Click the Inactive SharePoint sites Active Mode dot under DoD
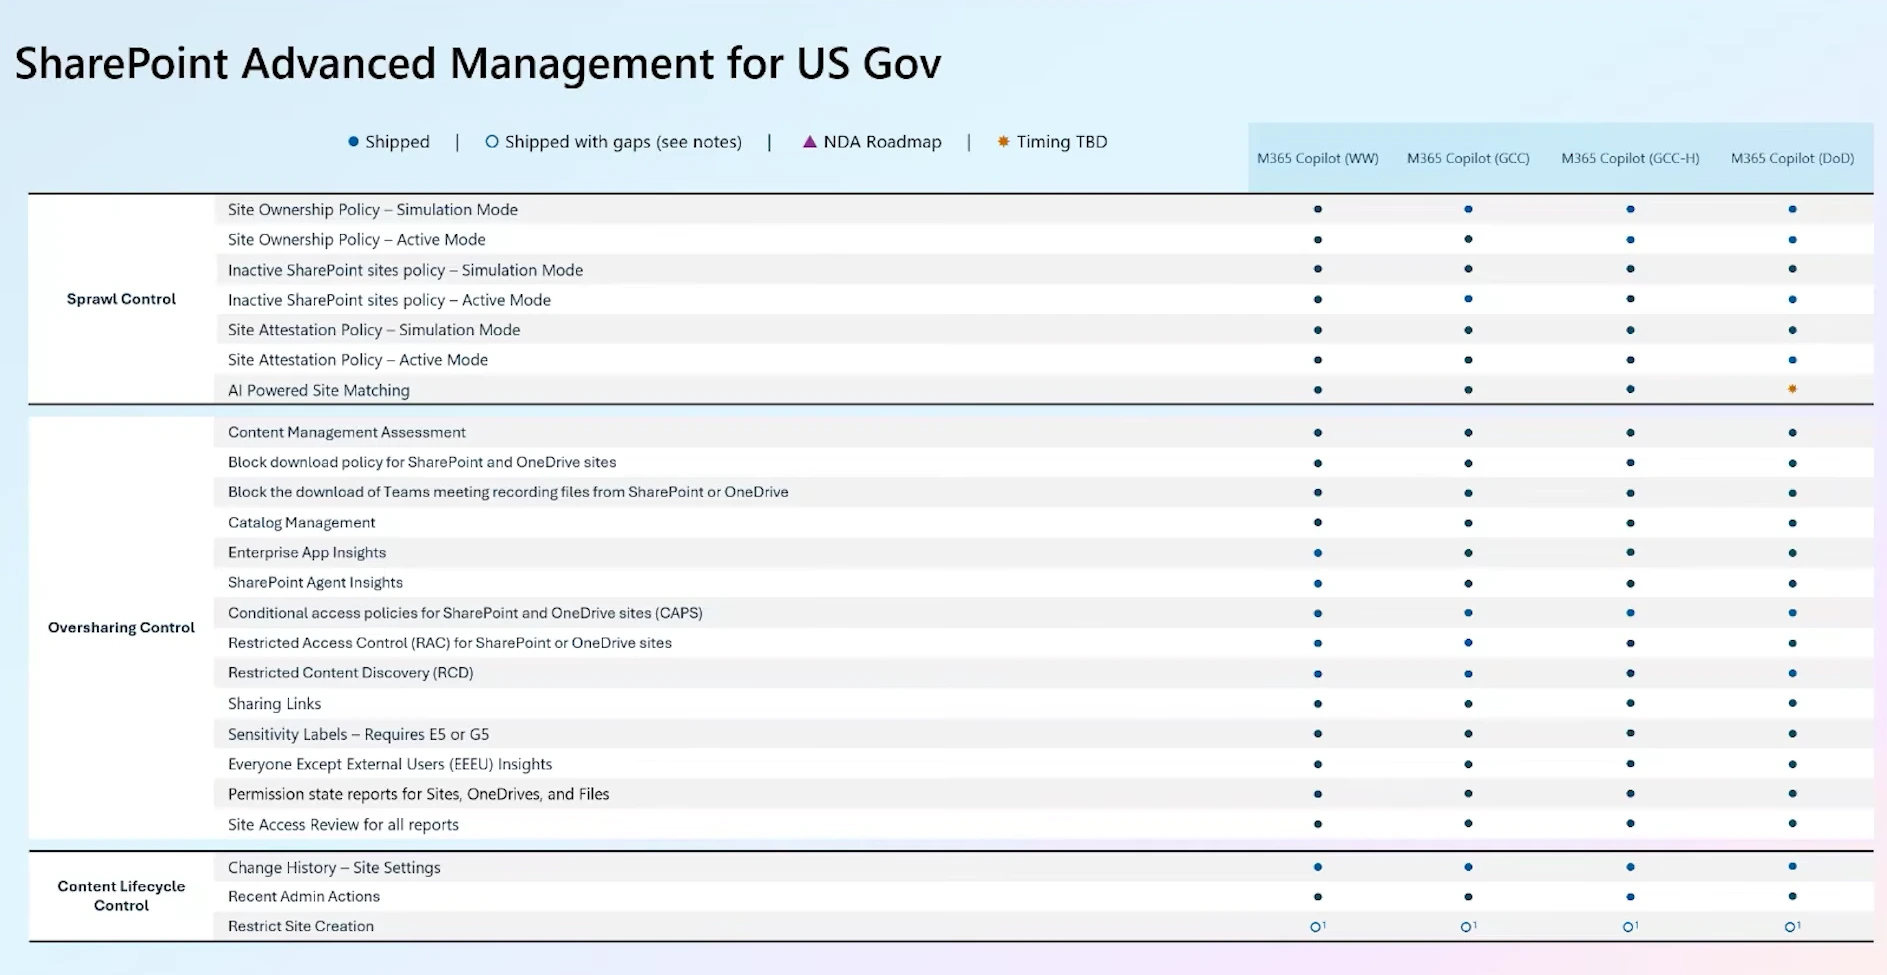 click(x=1792, y=300)
